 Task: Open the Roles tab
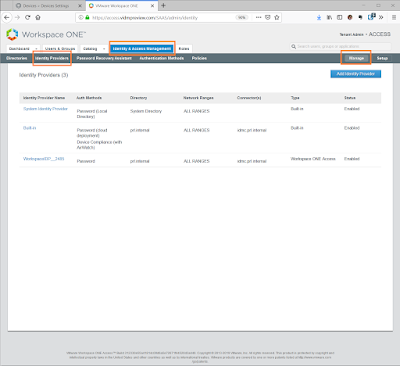[184, 49]
